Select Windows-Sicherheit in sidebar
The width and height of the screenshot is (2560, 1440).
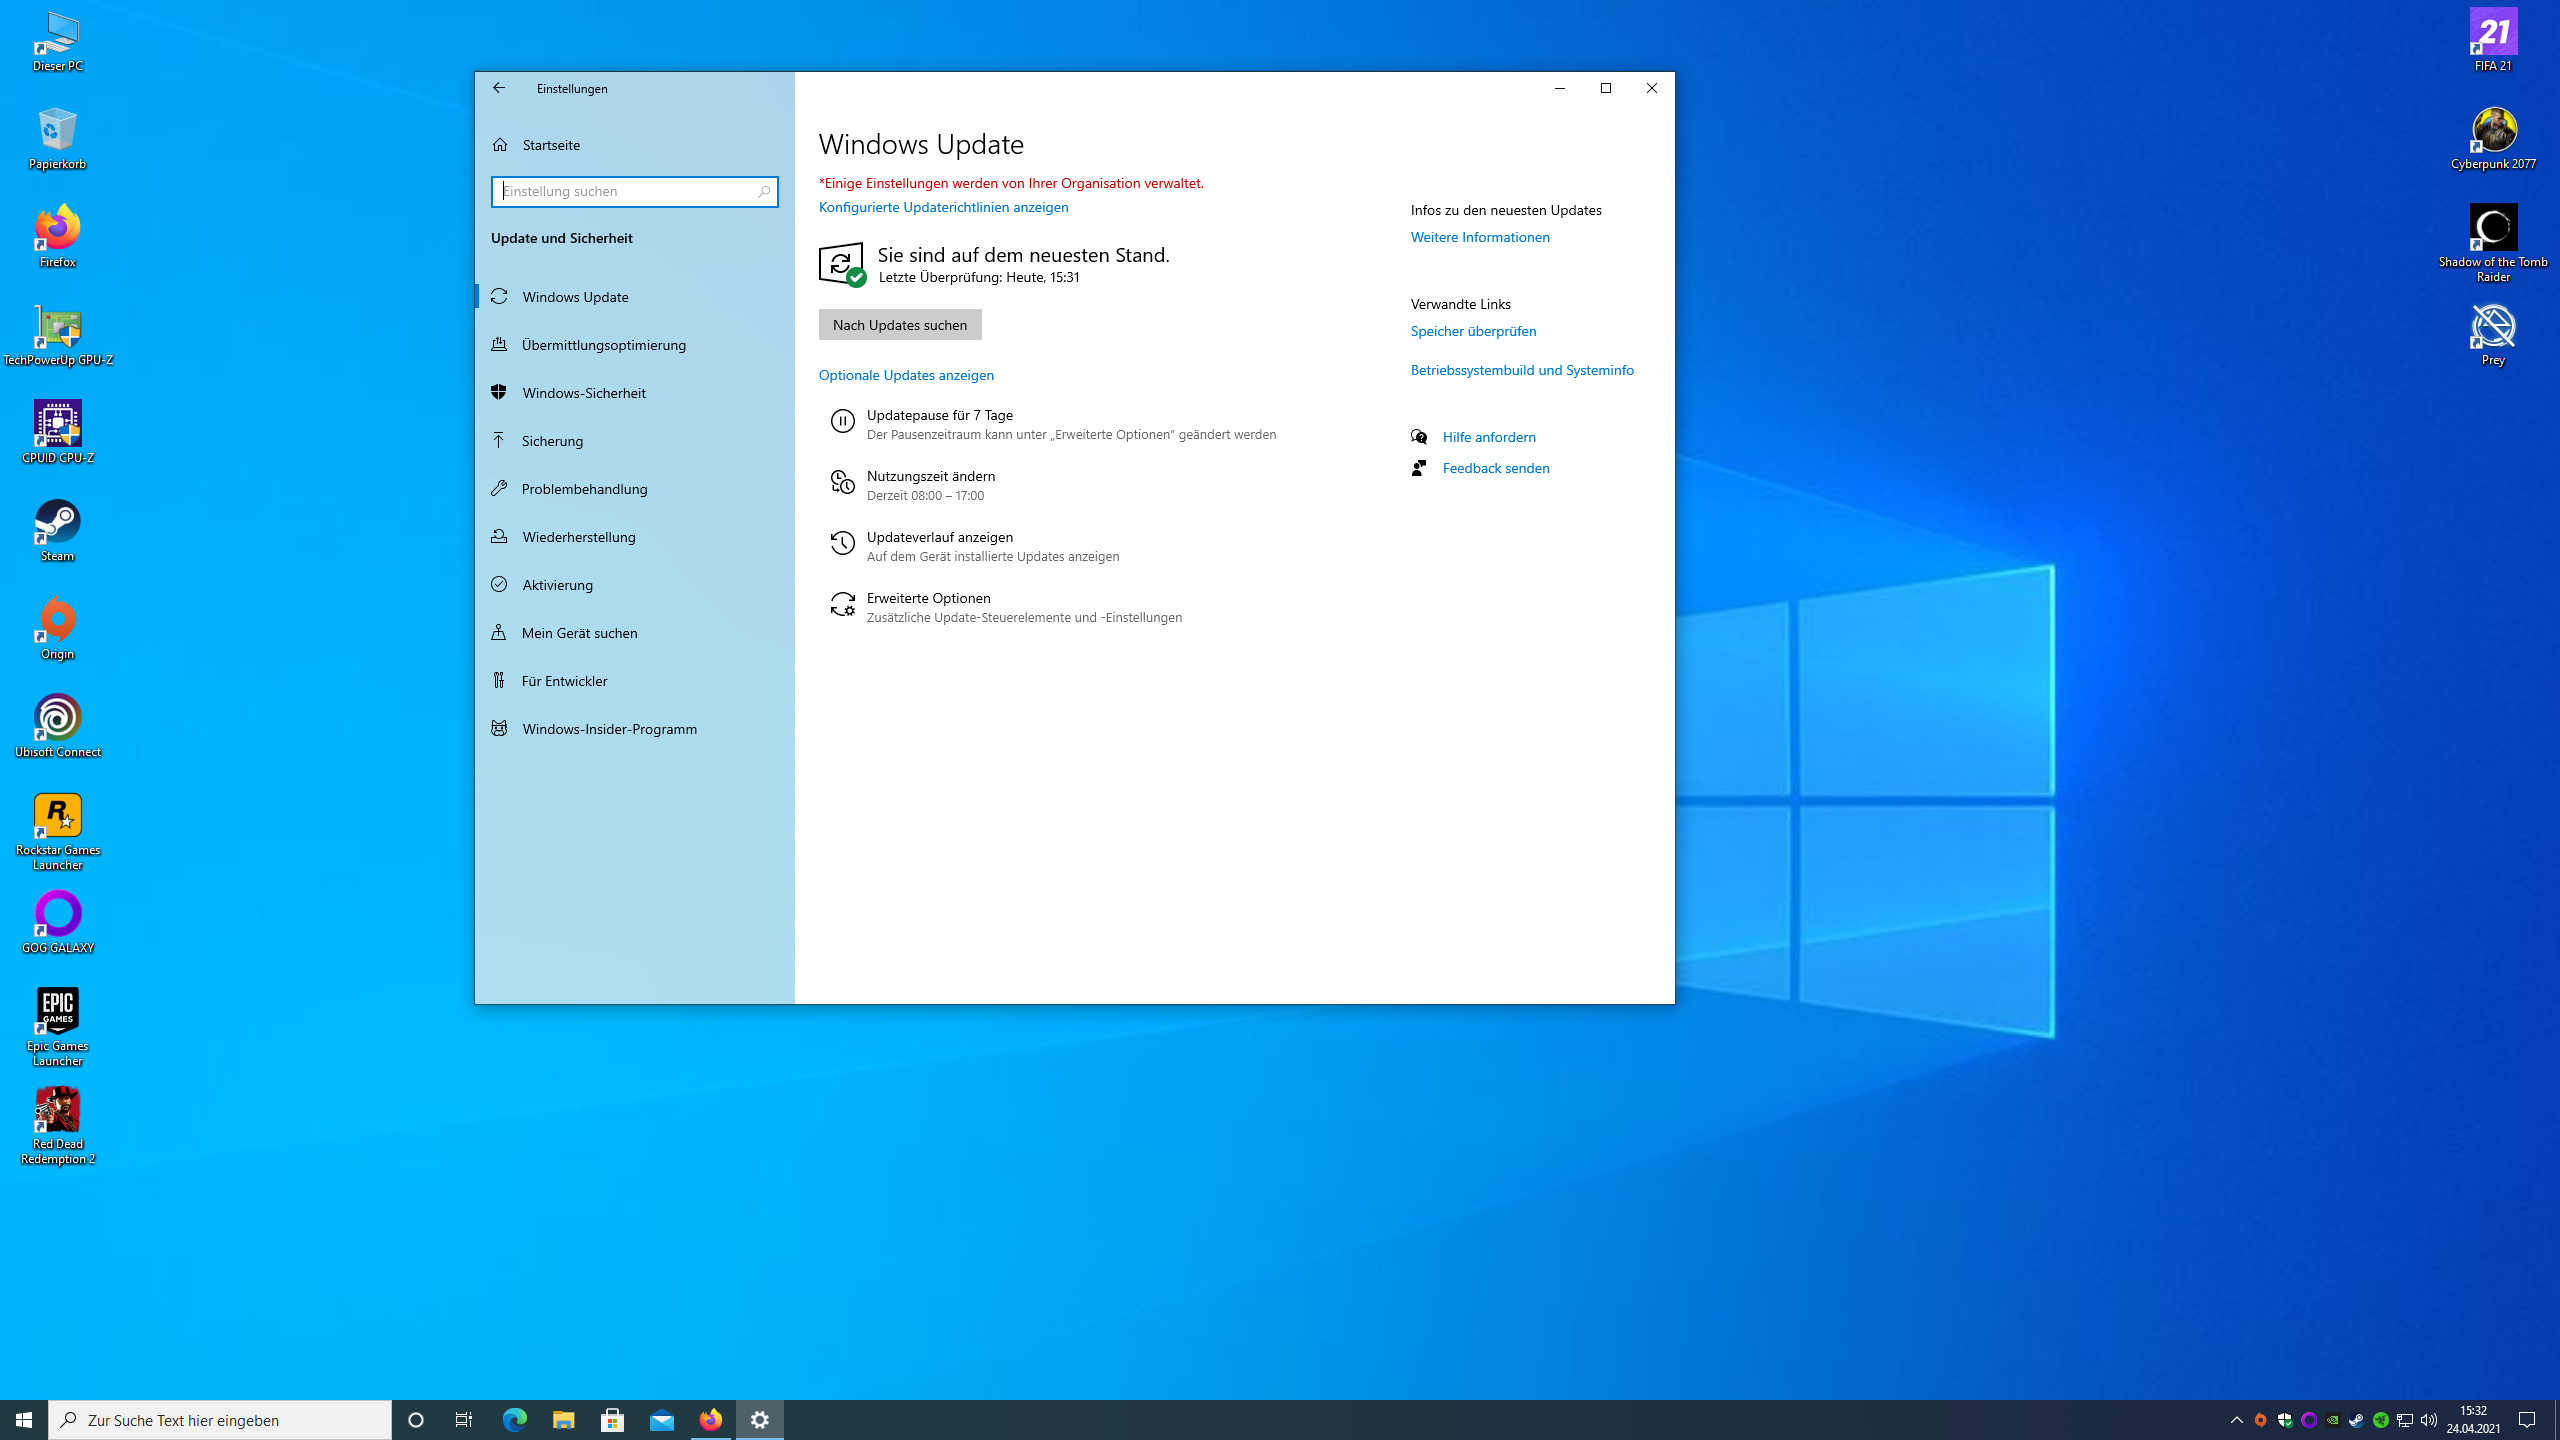click(x=584, y=393)
